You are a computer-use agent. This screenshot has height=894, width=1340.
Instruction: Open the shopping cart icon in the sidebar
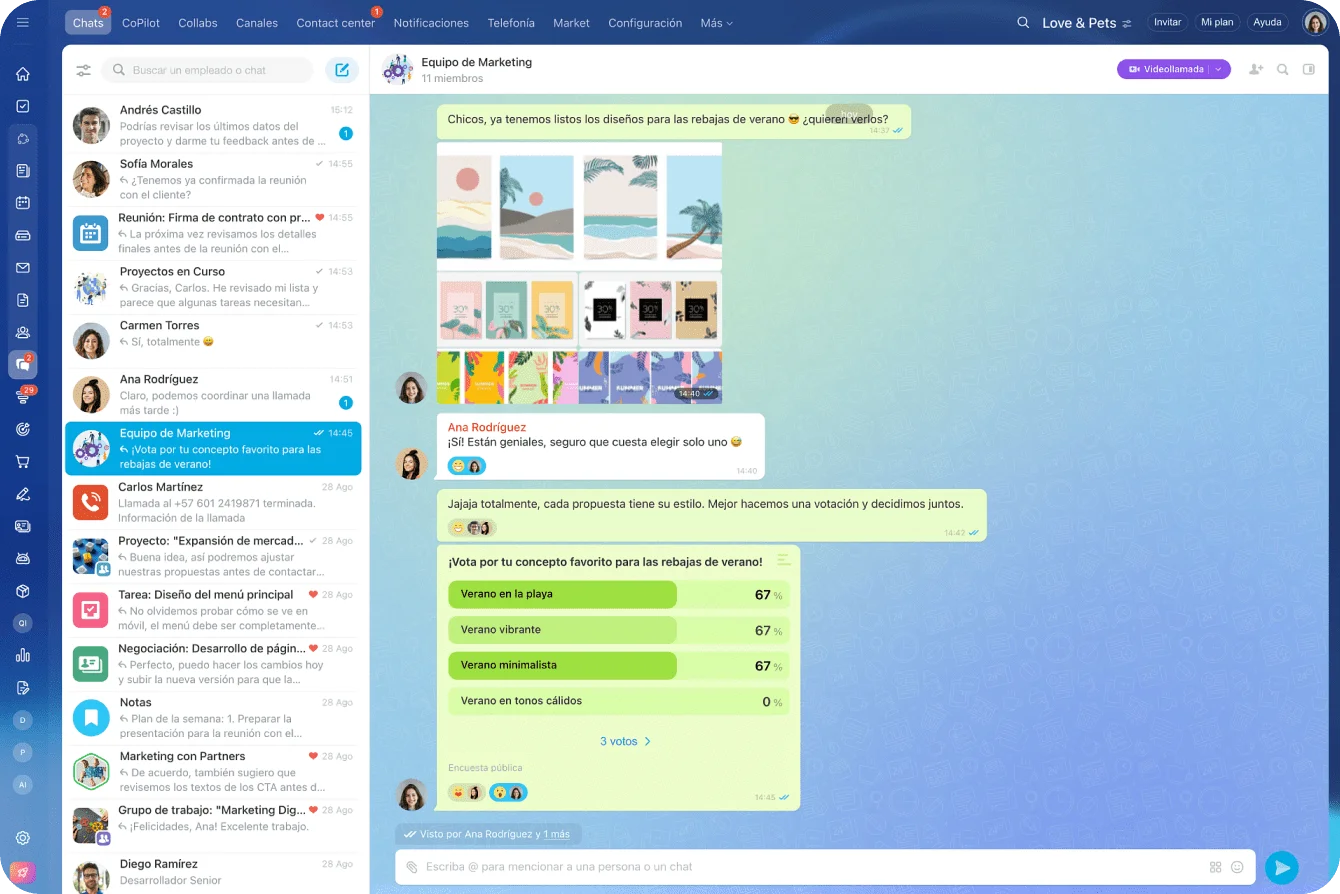pos(22,461)
